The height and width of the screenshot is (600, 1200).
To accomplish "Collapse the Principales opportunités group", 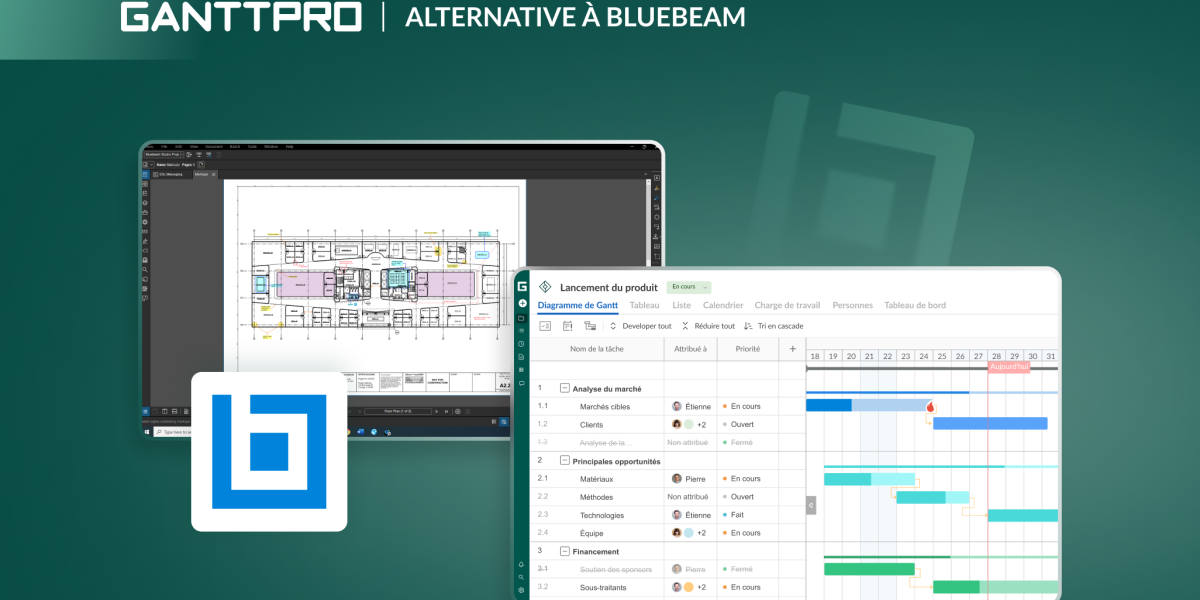I will coord(564,461).
